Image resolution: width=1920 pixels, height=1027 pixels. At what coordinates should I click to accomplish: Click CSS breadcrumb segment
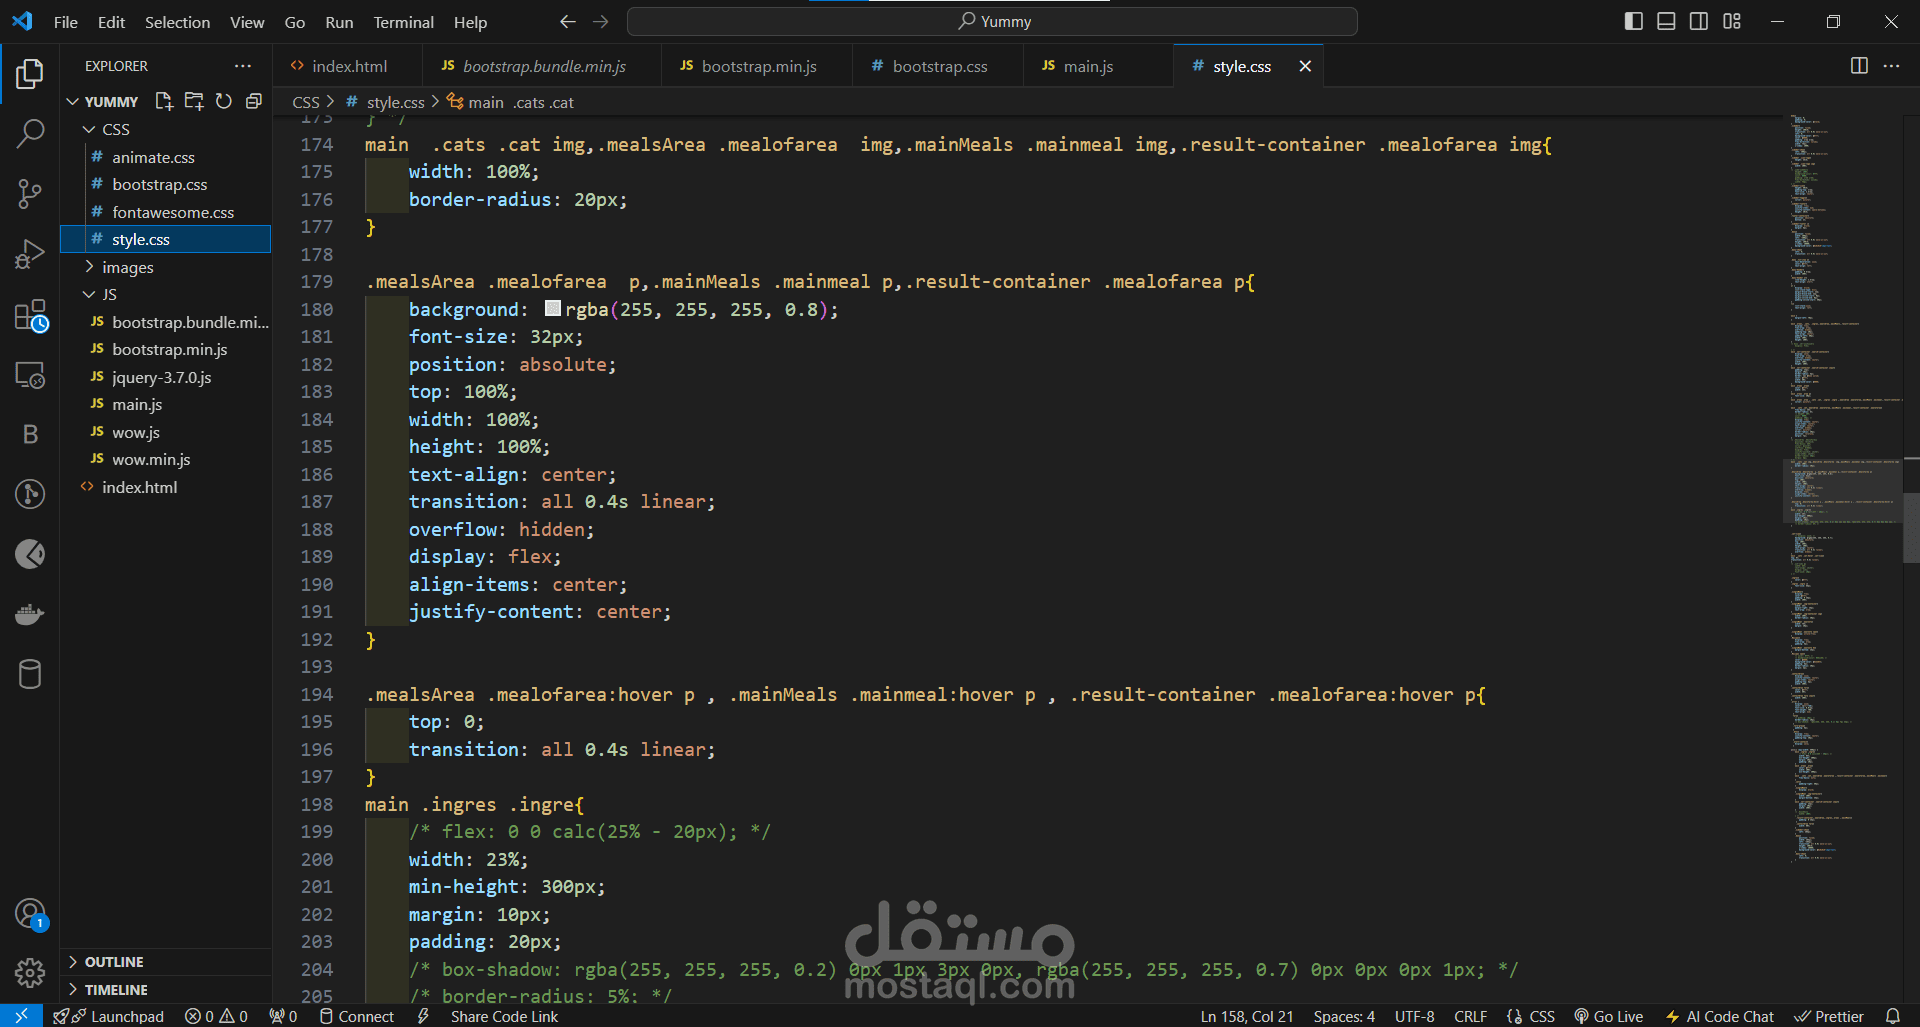(305, 102)
